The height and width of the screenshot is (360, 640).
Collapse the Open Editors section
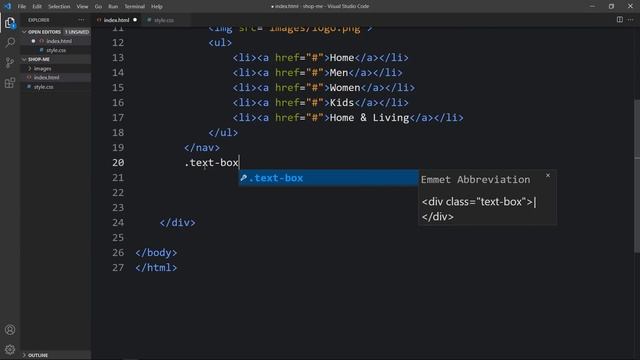[24, 31]
